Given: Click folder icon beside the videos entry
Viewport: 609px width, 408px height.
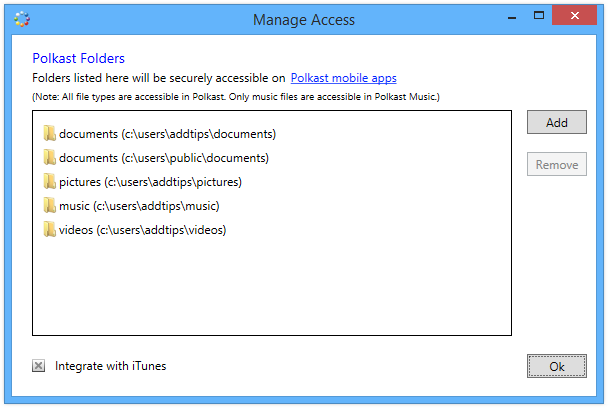Looking at the screenshot, I should coord(49,229).
